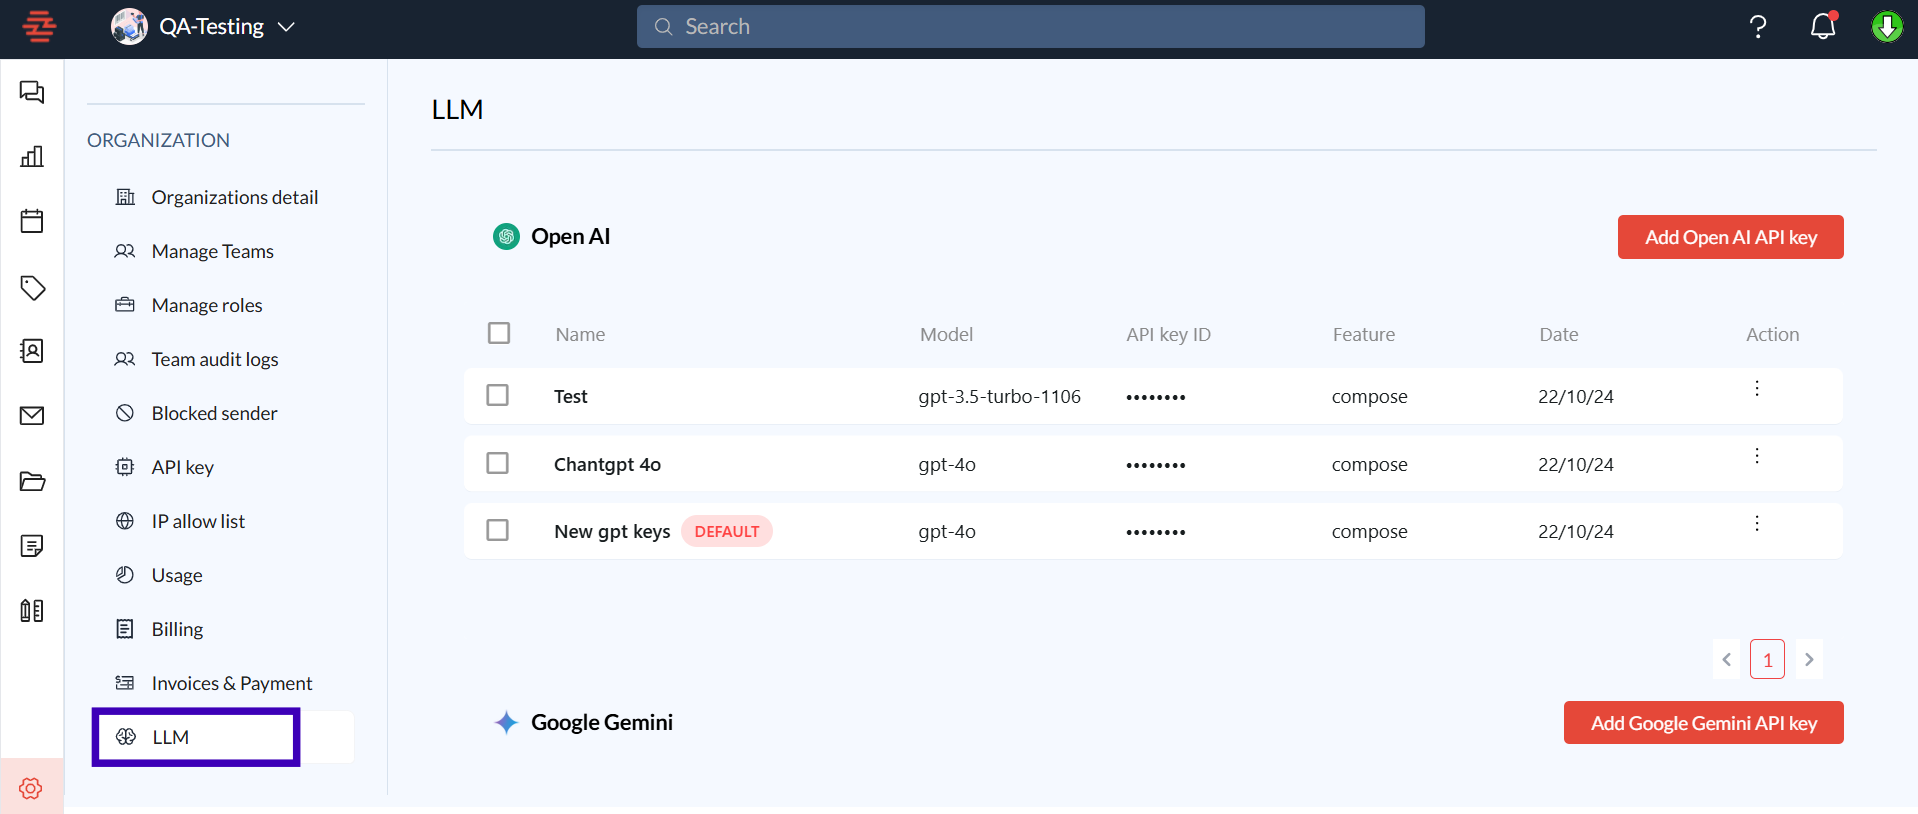The width and height of the screenshot is (1918, 814).
Task: Open the calendar icon in left rail
Action: tap(32, 221)
